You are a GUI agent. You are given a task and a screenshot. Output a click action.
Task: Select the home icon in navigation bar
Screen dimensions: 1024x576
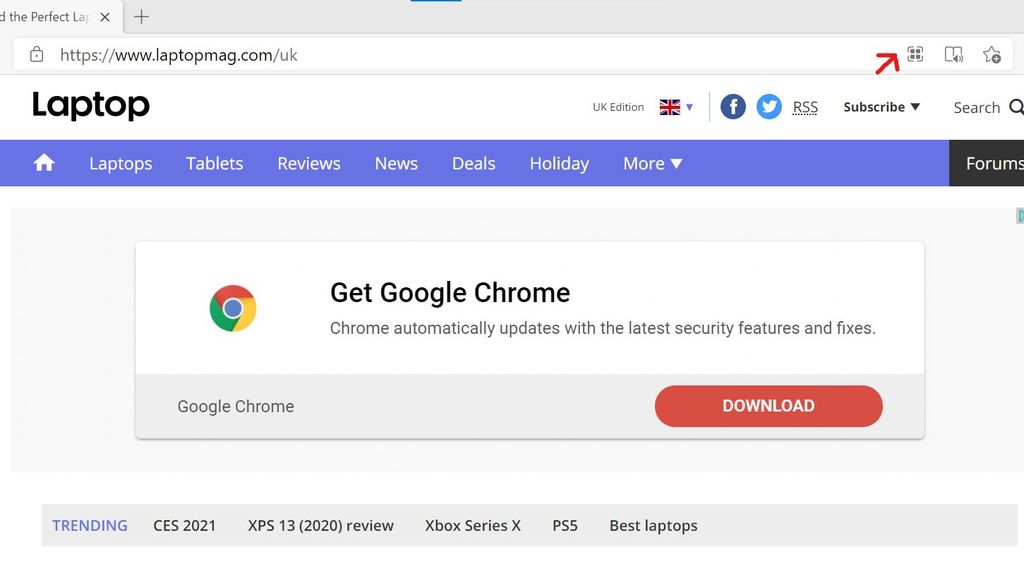pyautogui.click(x=42, y=162)
